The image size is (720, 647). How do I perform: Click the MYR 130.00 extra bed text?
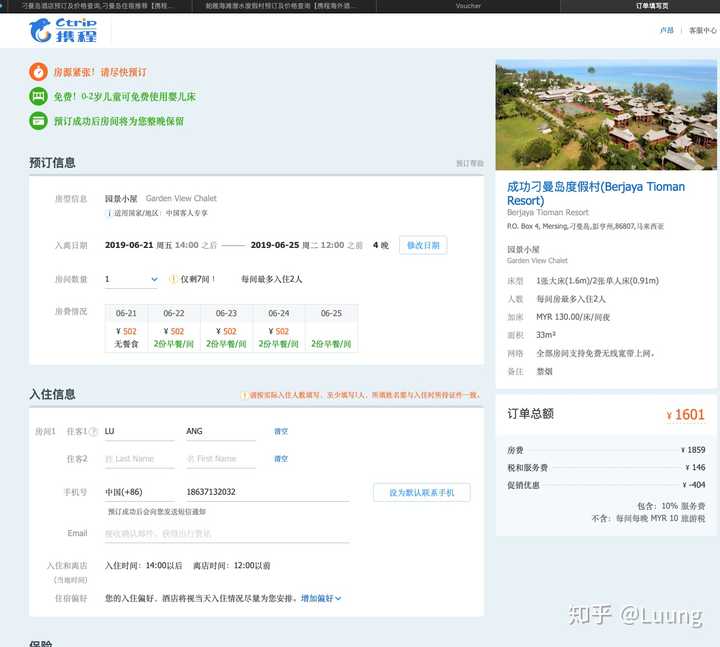(573, 317)
